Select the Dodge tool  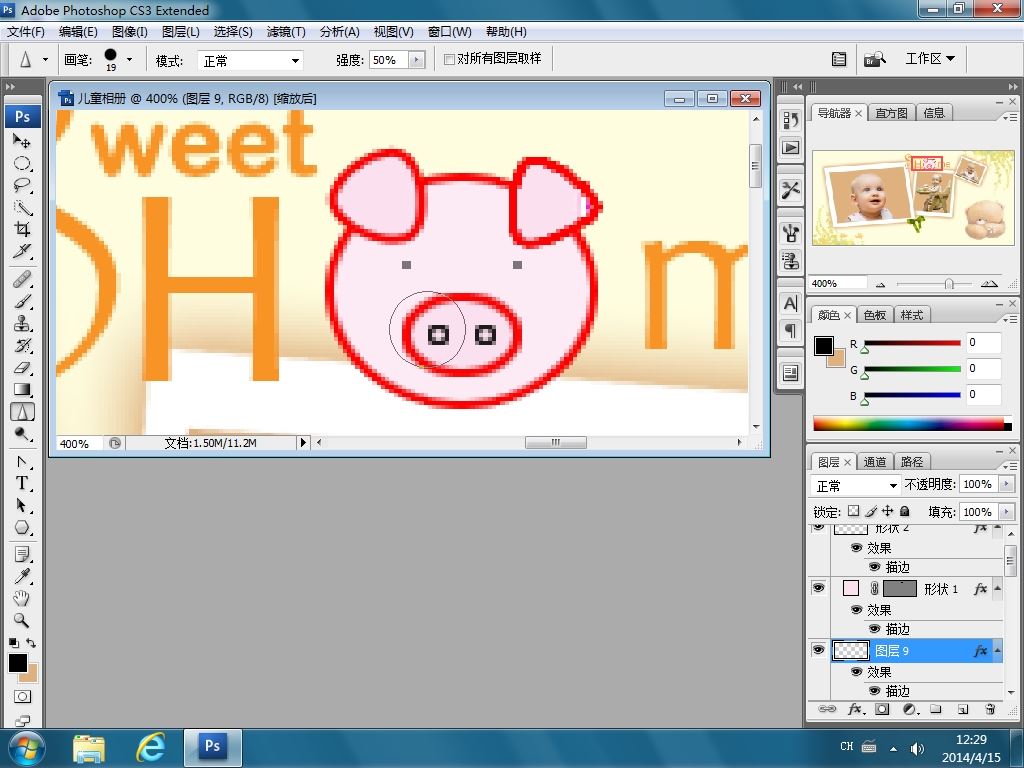[x=22, y=434]
